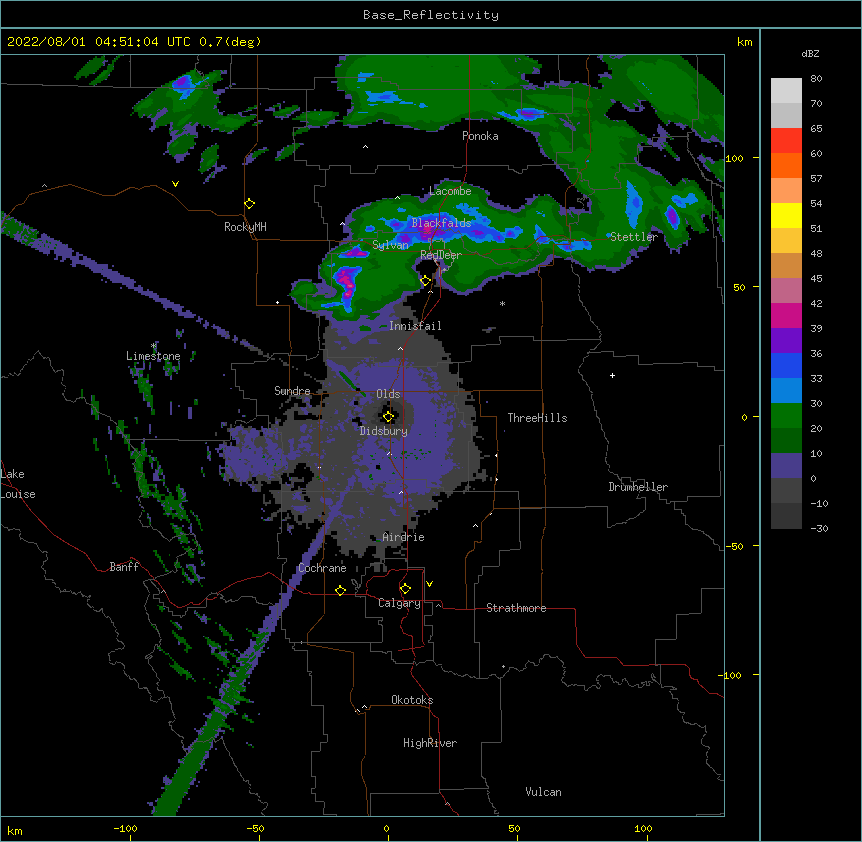Click the Vulcan city label
Image resolution: width=862 pixels, height=842 pixels.
(x=543, y=792)
